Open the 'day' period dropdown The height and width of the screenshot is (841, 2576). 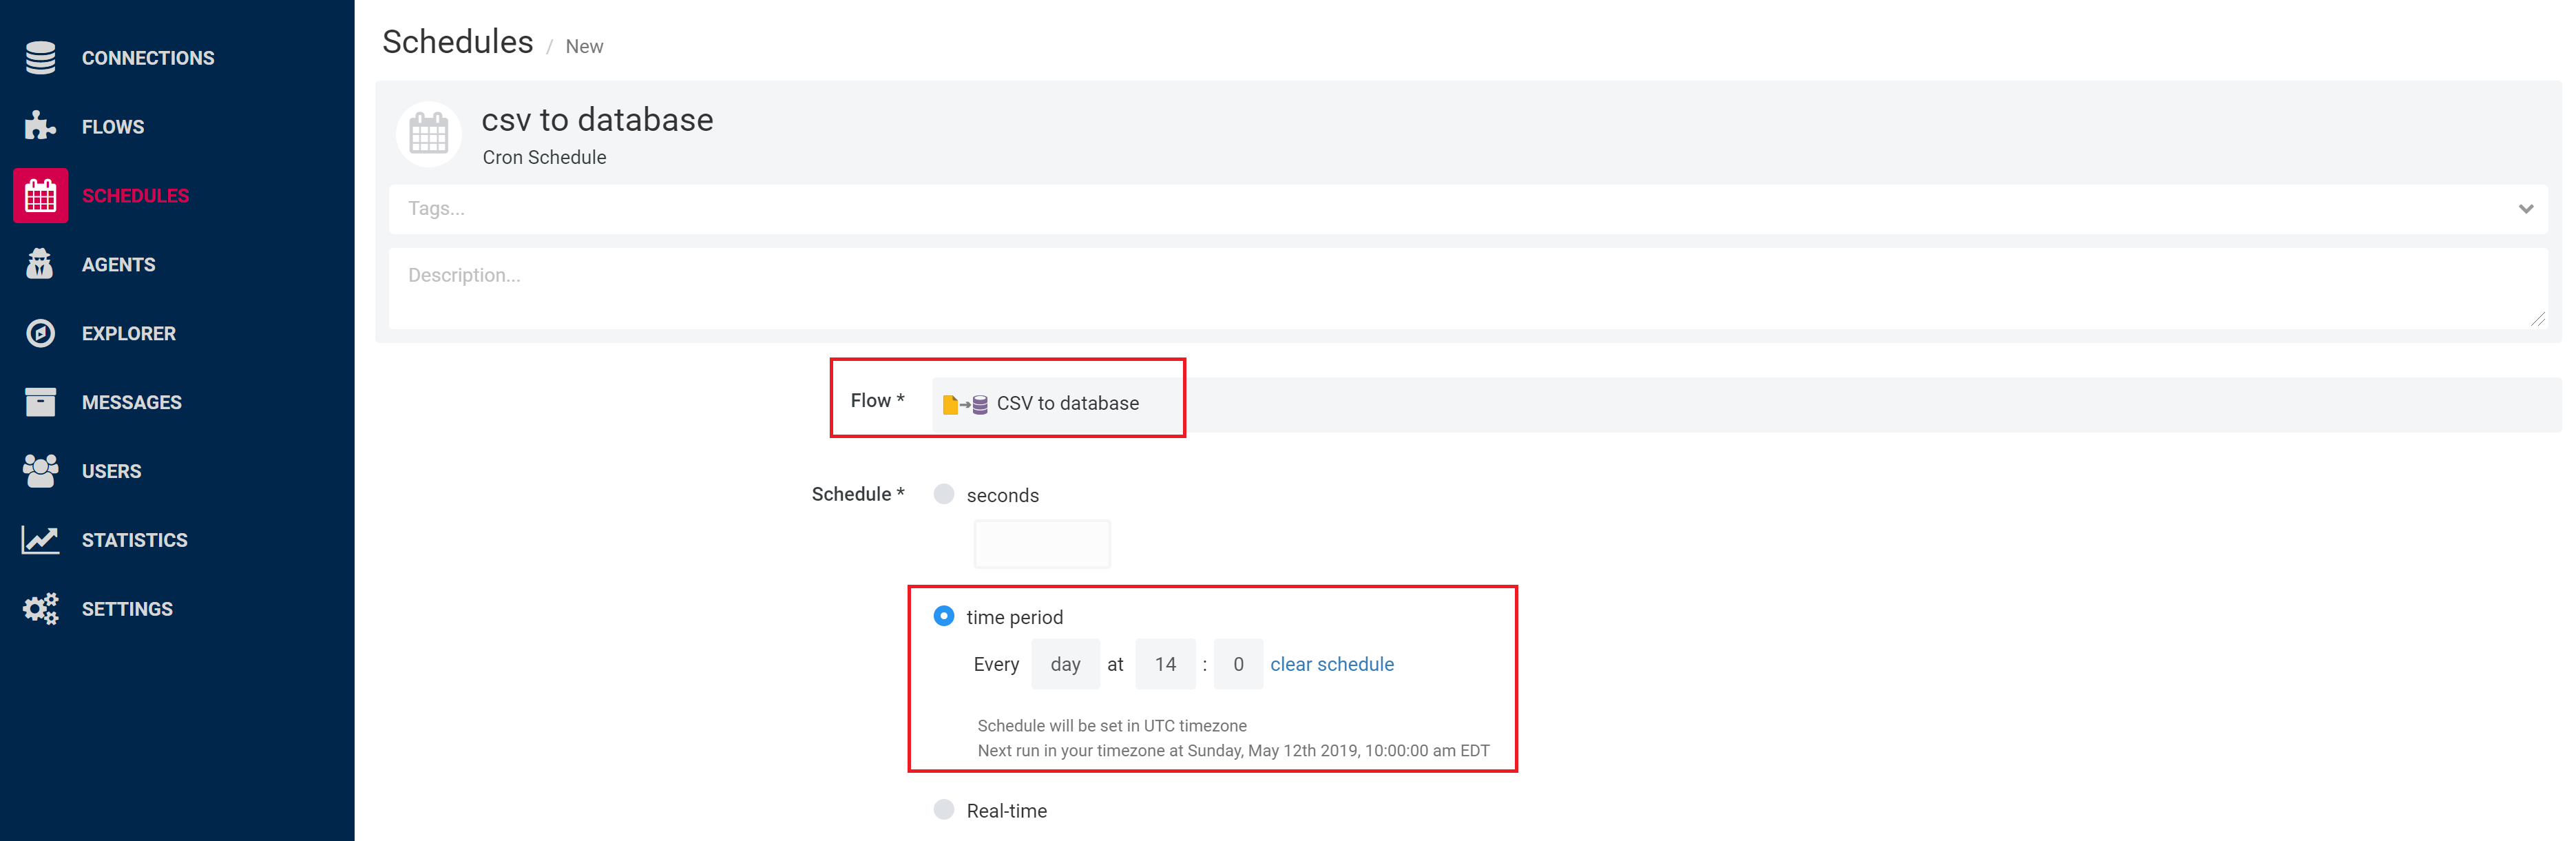tap(1065, 664)
